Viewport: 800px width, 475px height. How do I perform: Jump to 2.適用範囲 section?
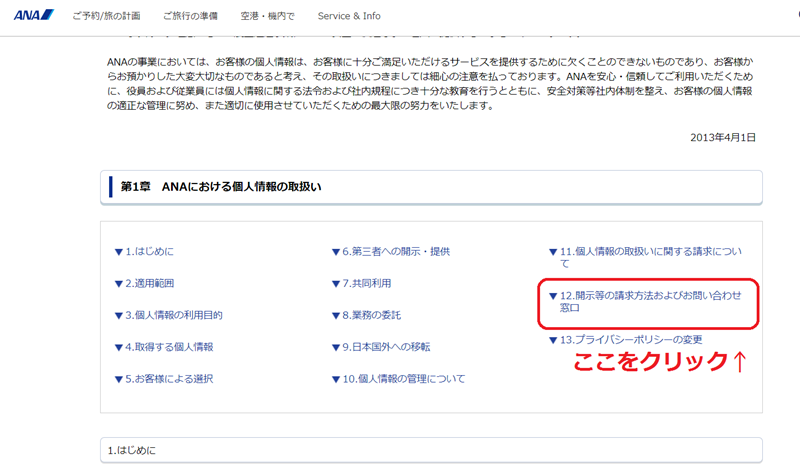coord(144,283)
